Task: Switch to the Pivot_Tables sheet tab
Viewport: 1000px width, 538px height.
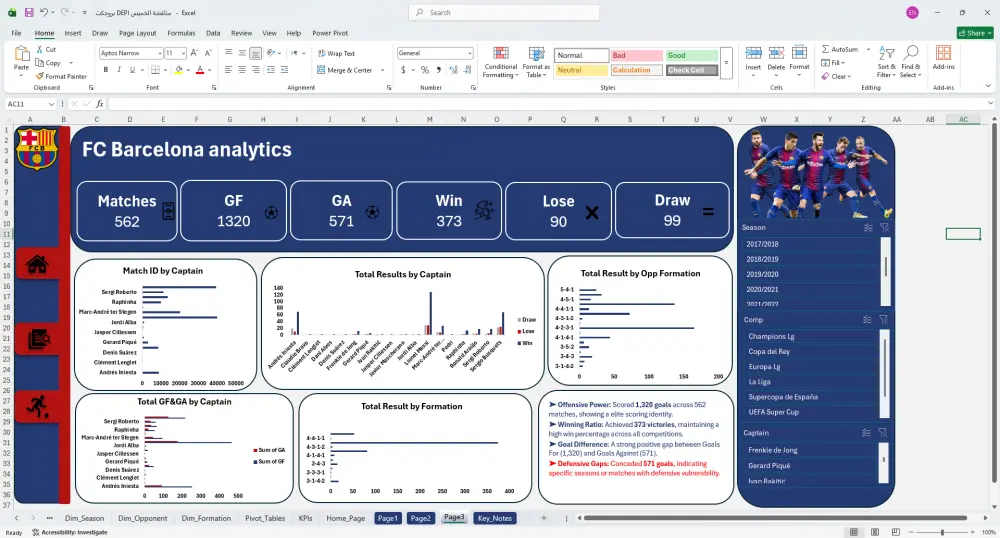Action: (x=265, y=518)
